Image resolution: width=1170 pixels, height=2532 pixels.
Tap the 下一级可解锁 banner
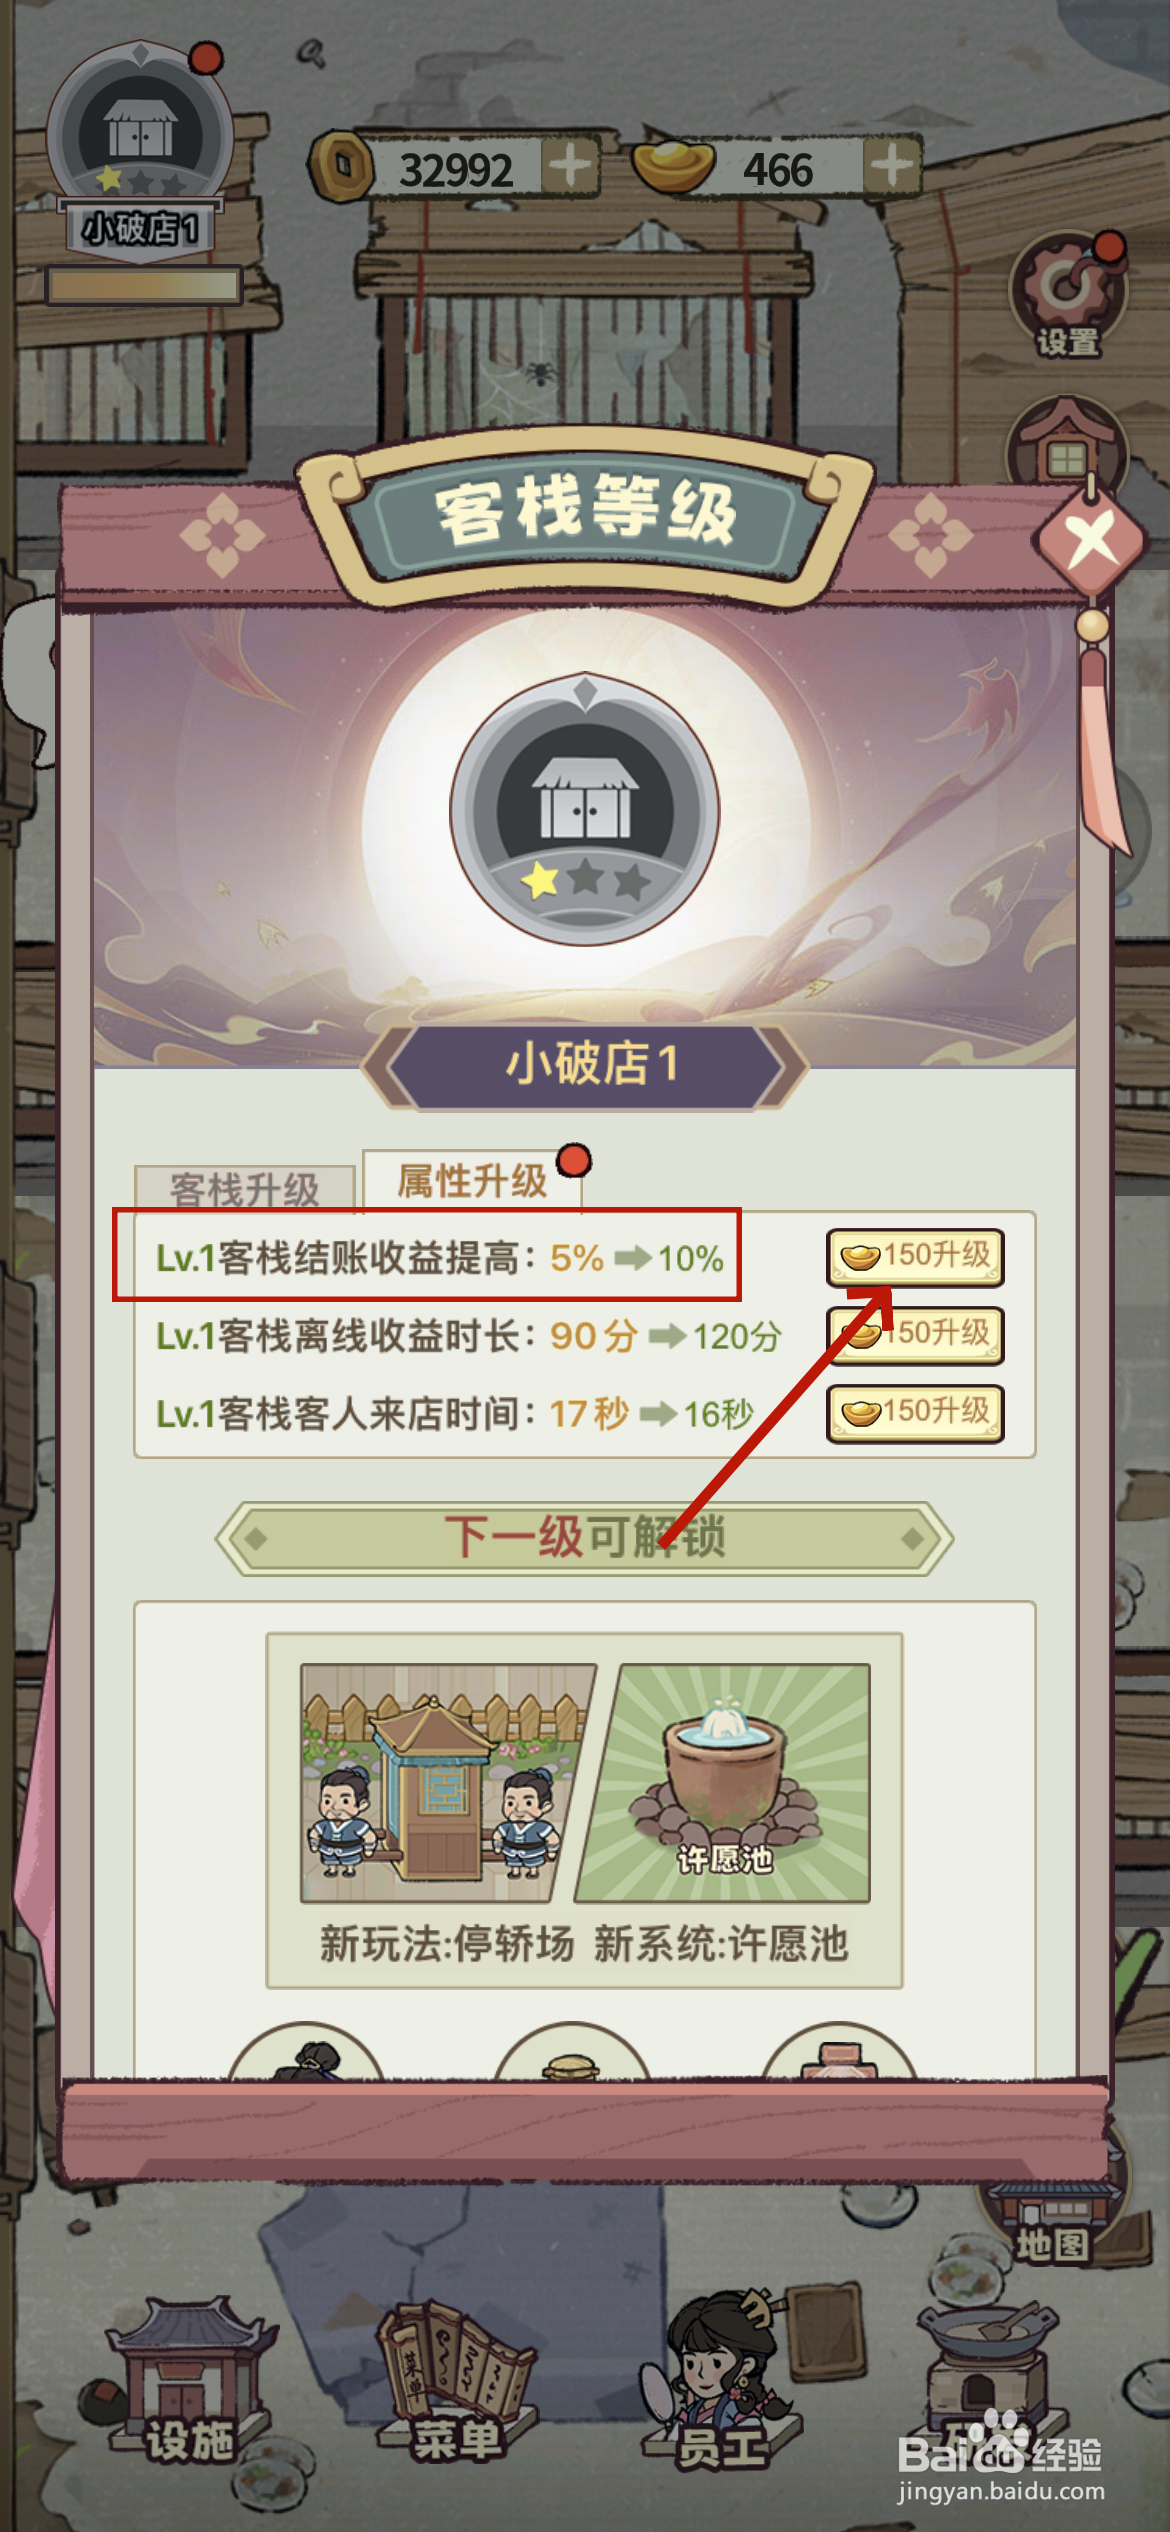click(585, 1538)
